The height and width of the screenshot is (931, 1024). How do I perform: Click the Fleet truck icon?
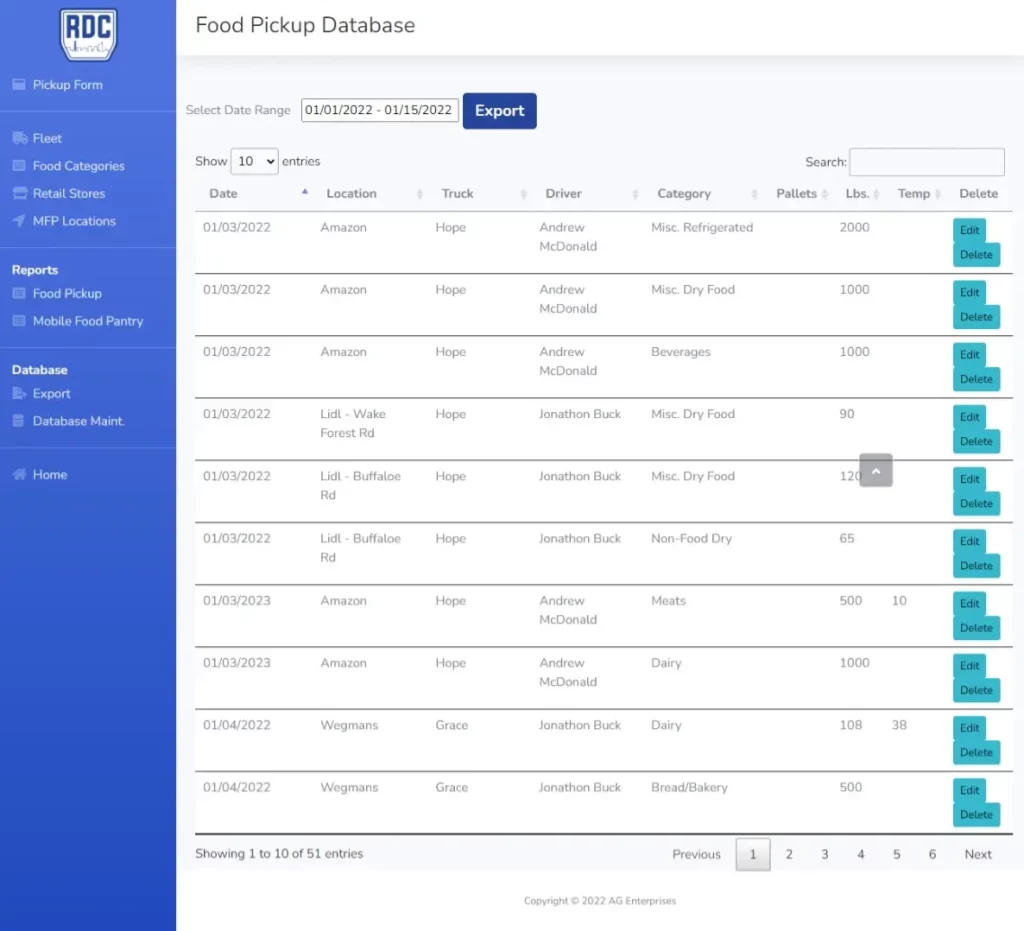(x=20, y=138)
